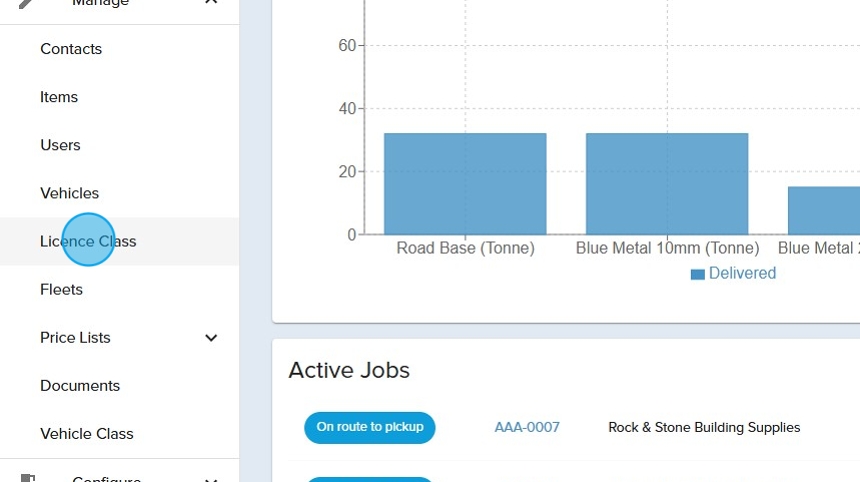Screen dimensions: 860x482
Task: Open the Vehicles menu entry
Action: click(69, 193)
